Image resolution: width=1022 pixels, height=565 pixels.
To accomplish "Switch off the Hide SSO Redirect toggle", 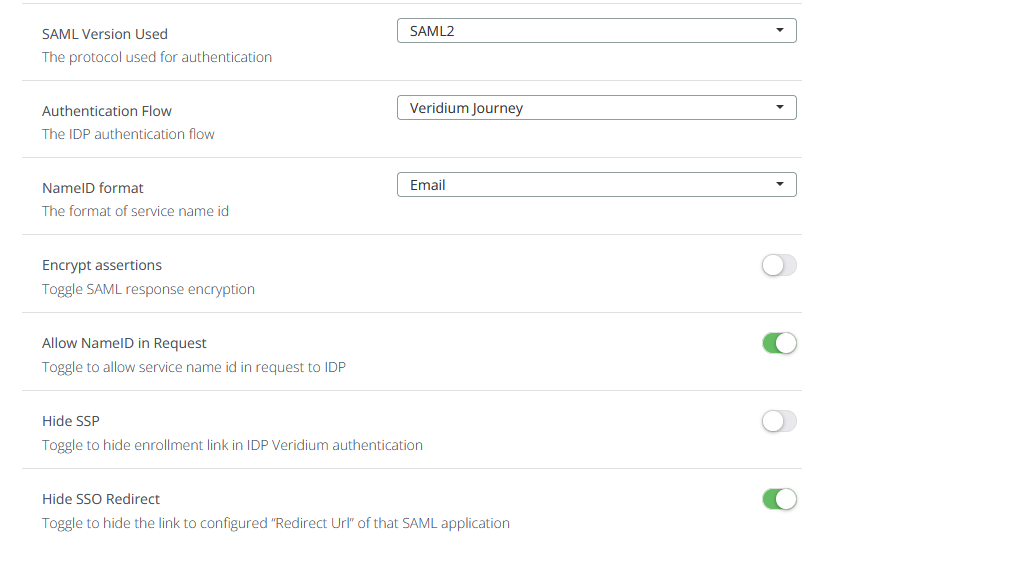I will point(779,499).
